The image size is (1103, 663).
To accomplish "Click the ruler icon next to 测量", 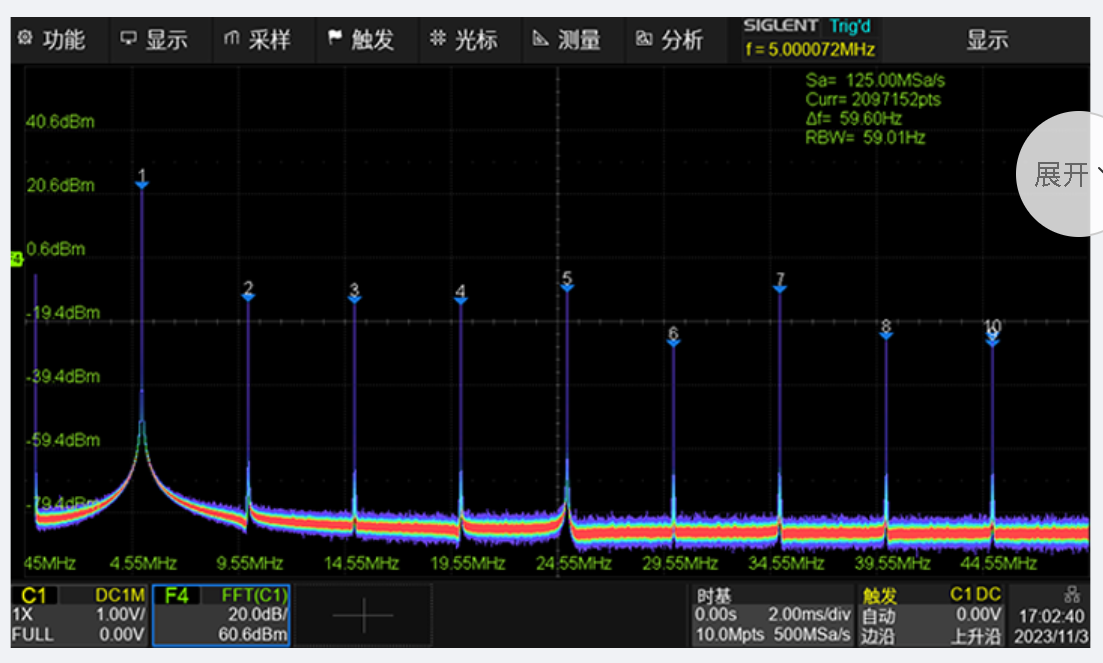I will 540,38.
